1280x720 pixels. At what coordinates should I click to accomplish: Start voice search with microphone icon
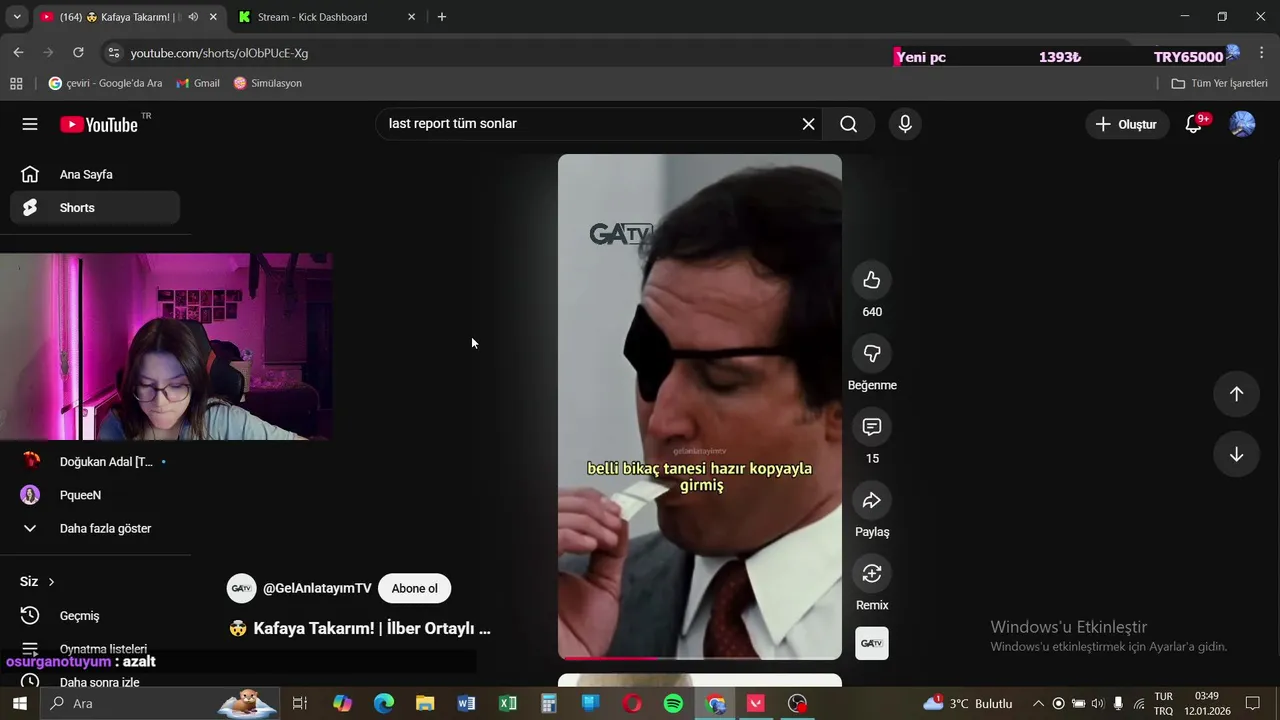(905, 124)
